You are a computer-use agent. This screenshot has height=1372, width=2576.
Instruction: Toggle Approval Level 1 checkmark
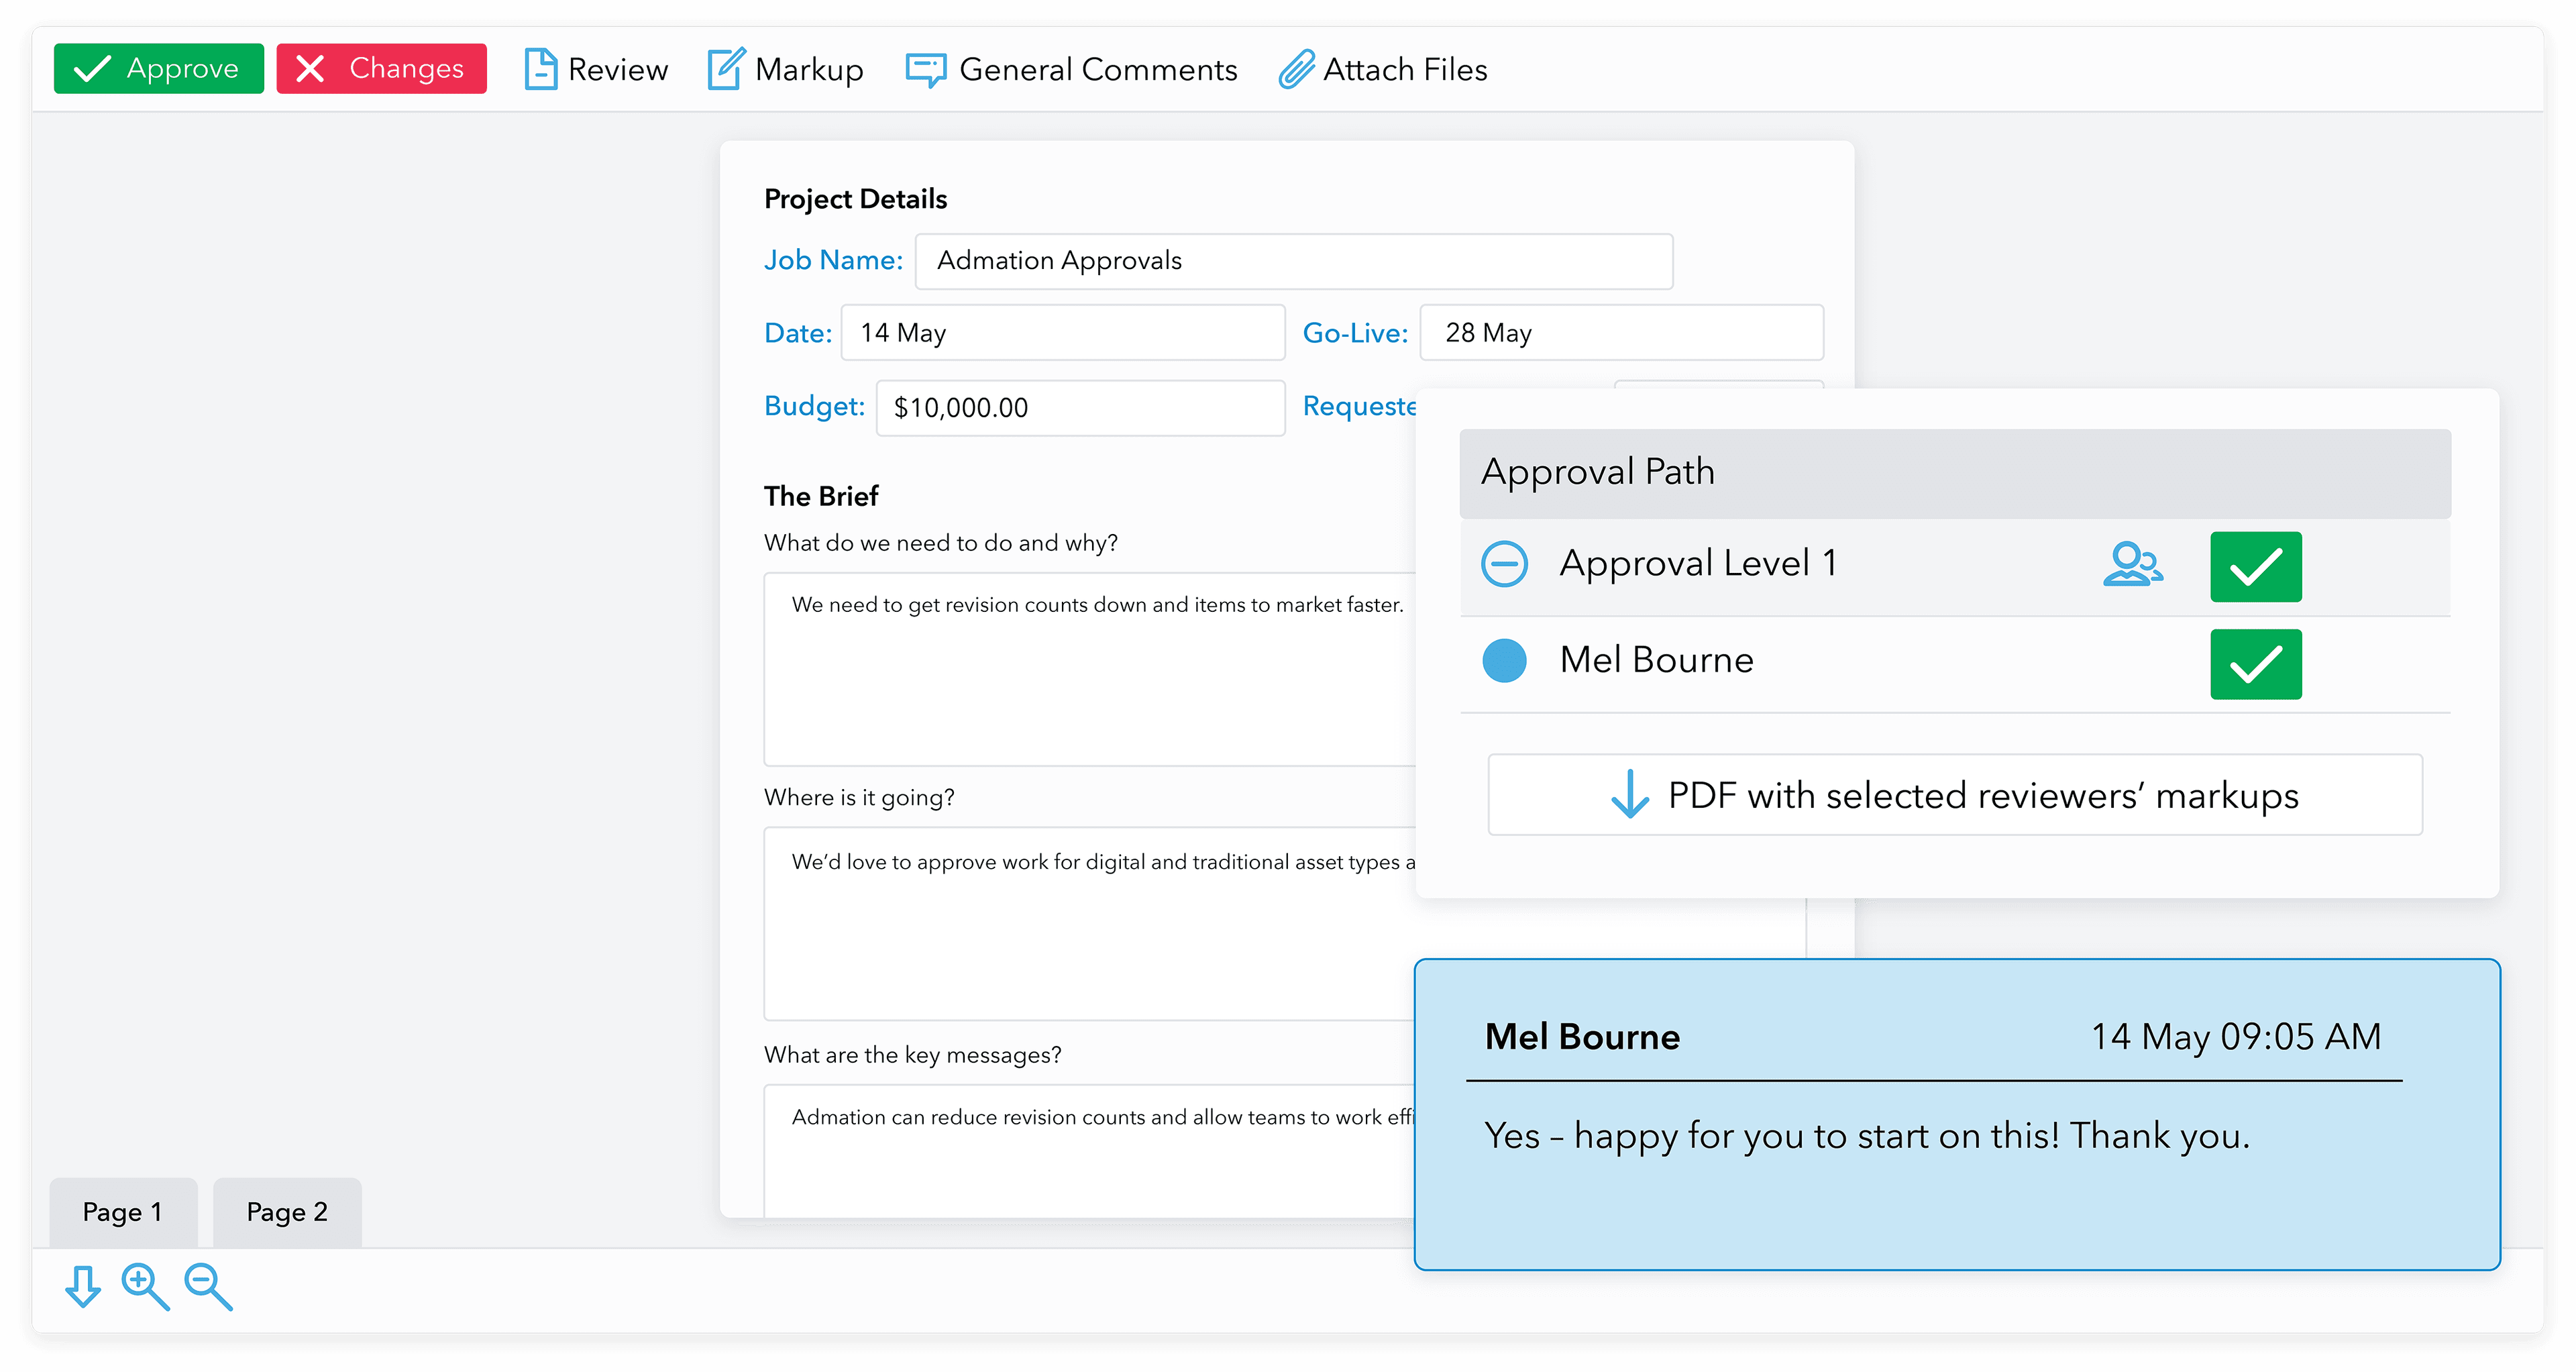[x=2255, y=567]
